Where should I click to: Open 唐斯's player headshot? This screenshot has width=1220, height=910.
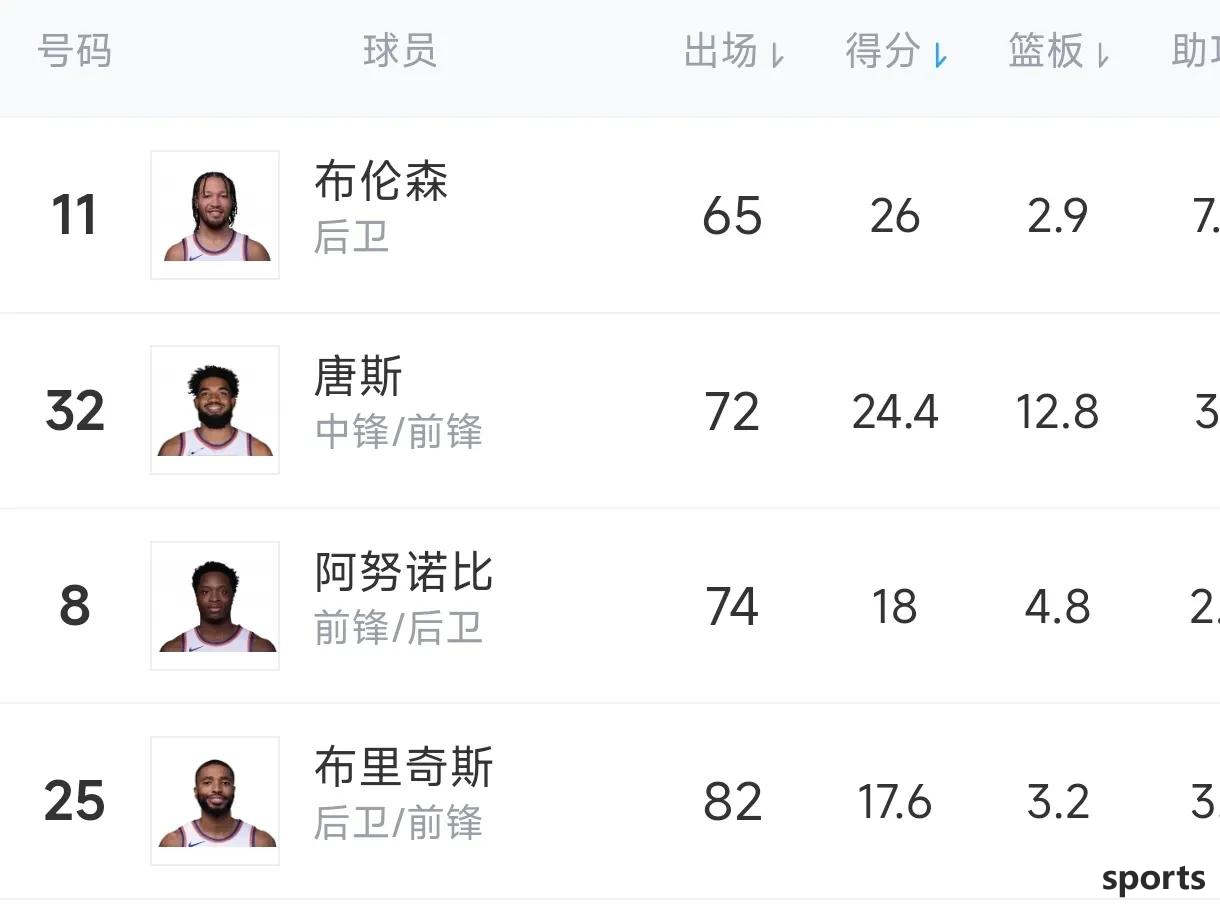[x=215, y=410]
